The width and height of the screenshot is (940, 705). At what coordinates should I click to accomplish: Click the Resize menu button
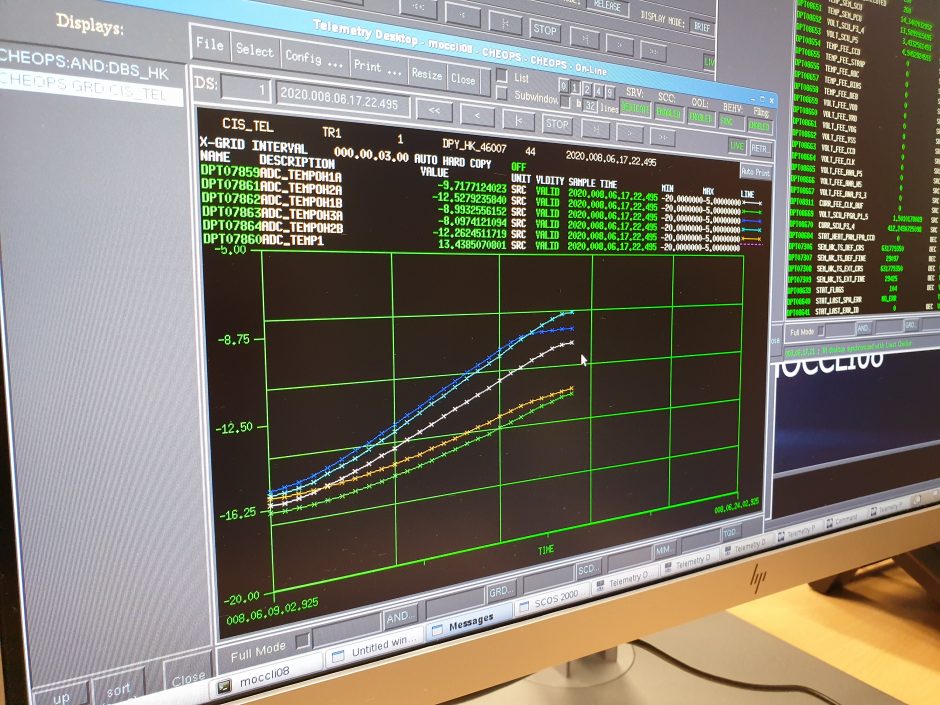426,74
